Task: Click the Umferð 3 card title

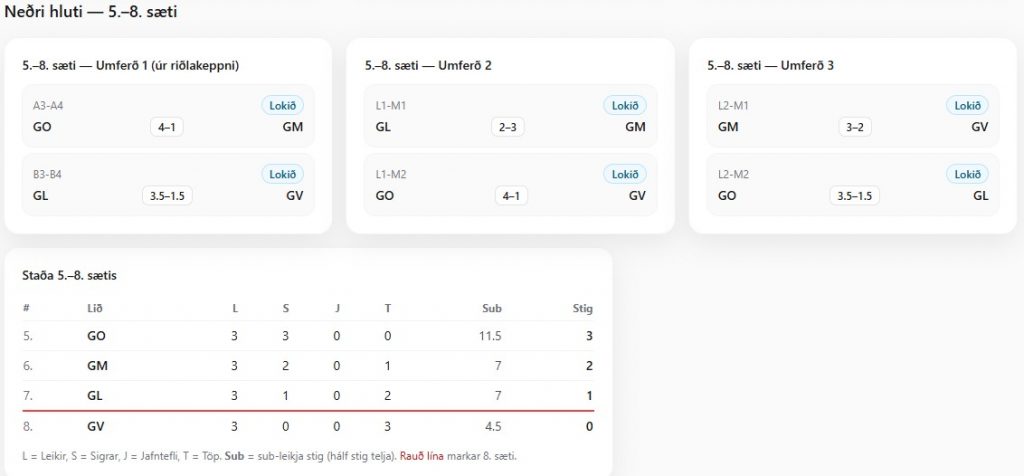Action: click(771, 65)
